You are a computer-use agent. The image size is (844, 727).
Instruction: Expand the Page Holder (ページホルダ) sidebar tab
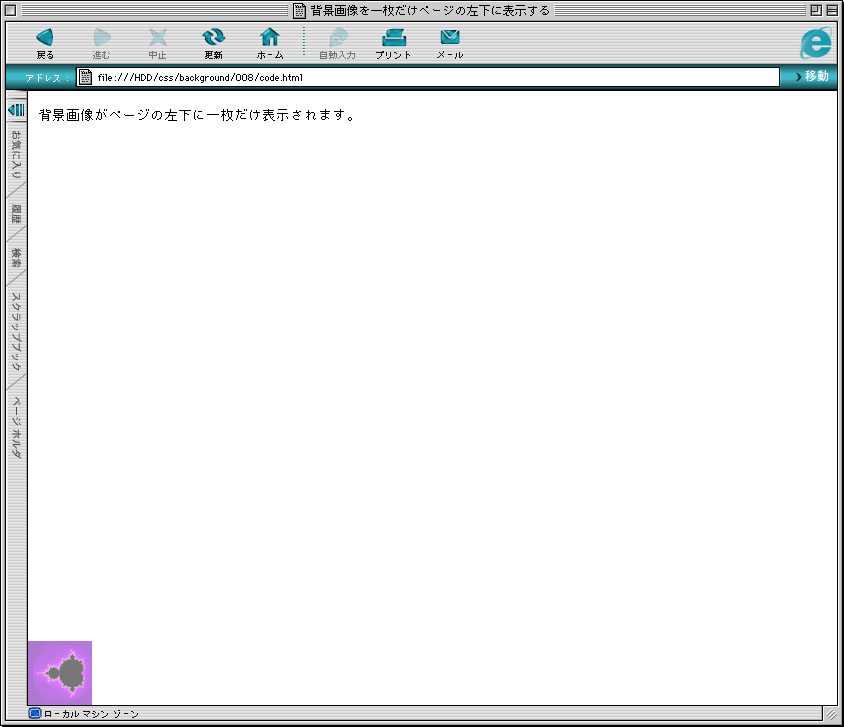16,428
